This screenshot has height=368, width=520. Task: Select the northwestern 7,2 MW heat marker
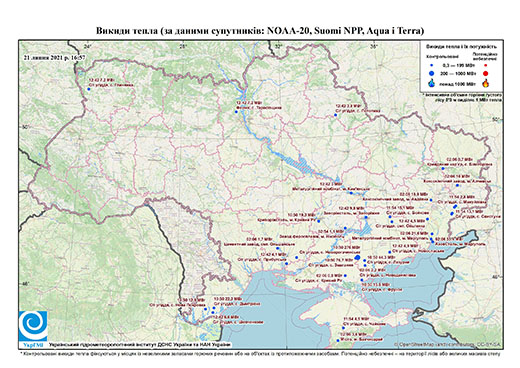(89, 89)
